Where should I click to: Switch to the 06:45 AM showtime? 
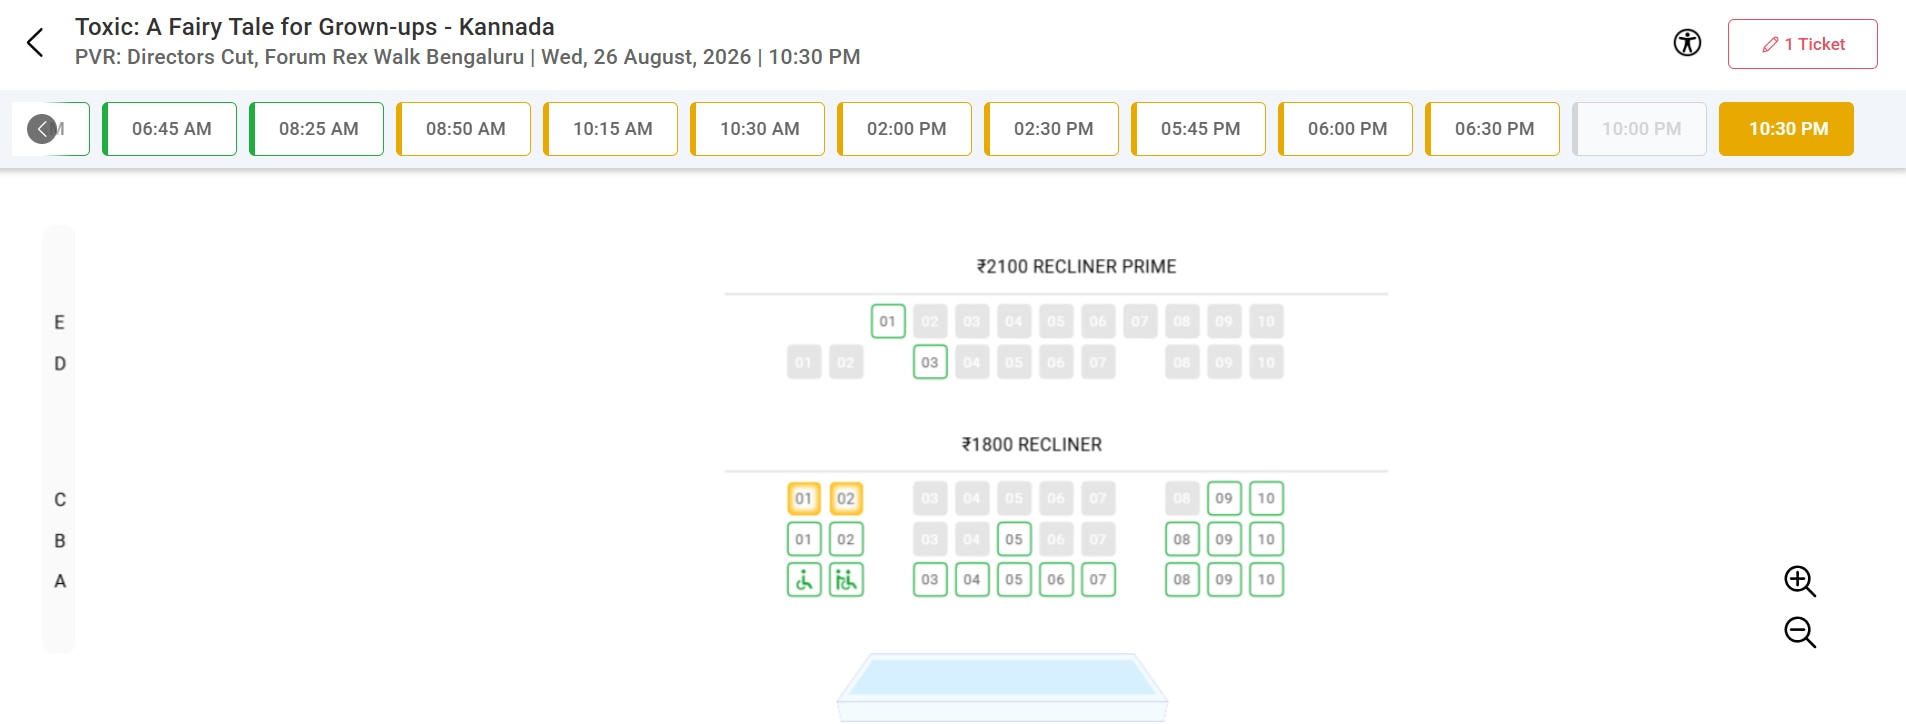click(x=170, y=129)
